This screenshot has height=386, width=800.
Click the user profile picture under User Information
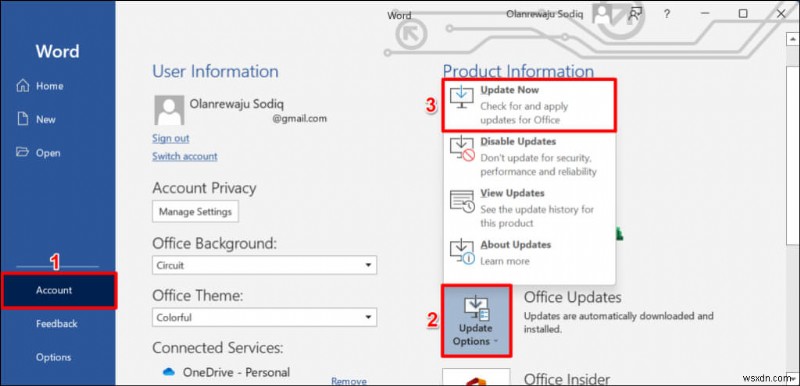169,111
